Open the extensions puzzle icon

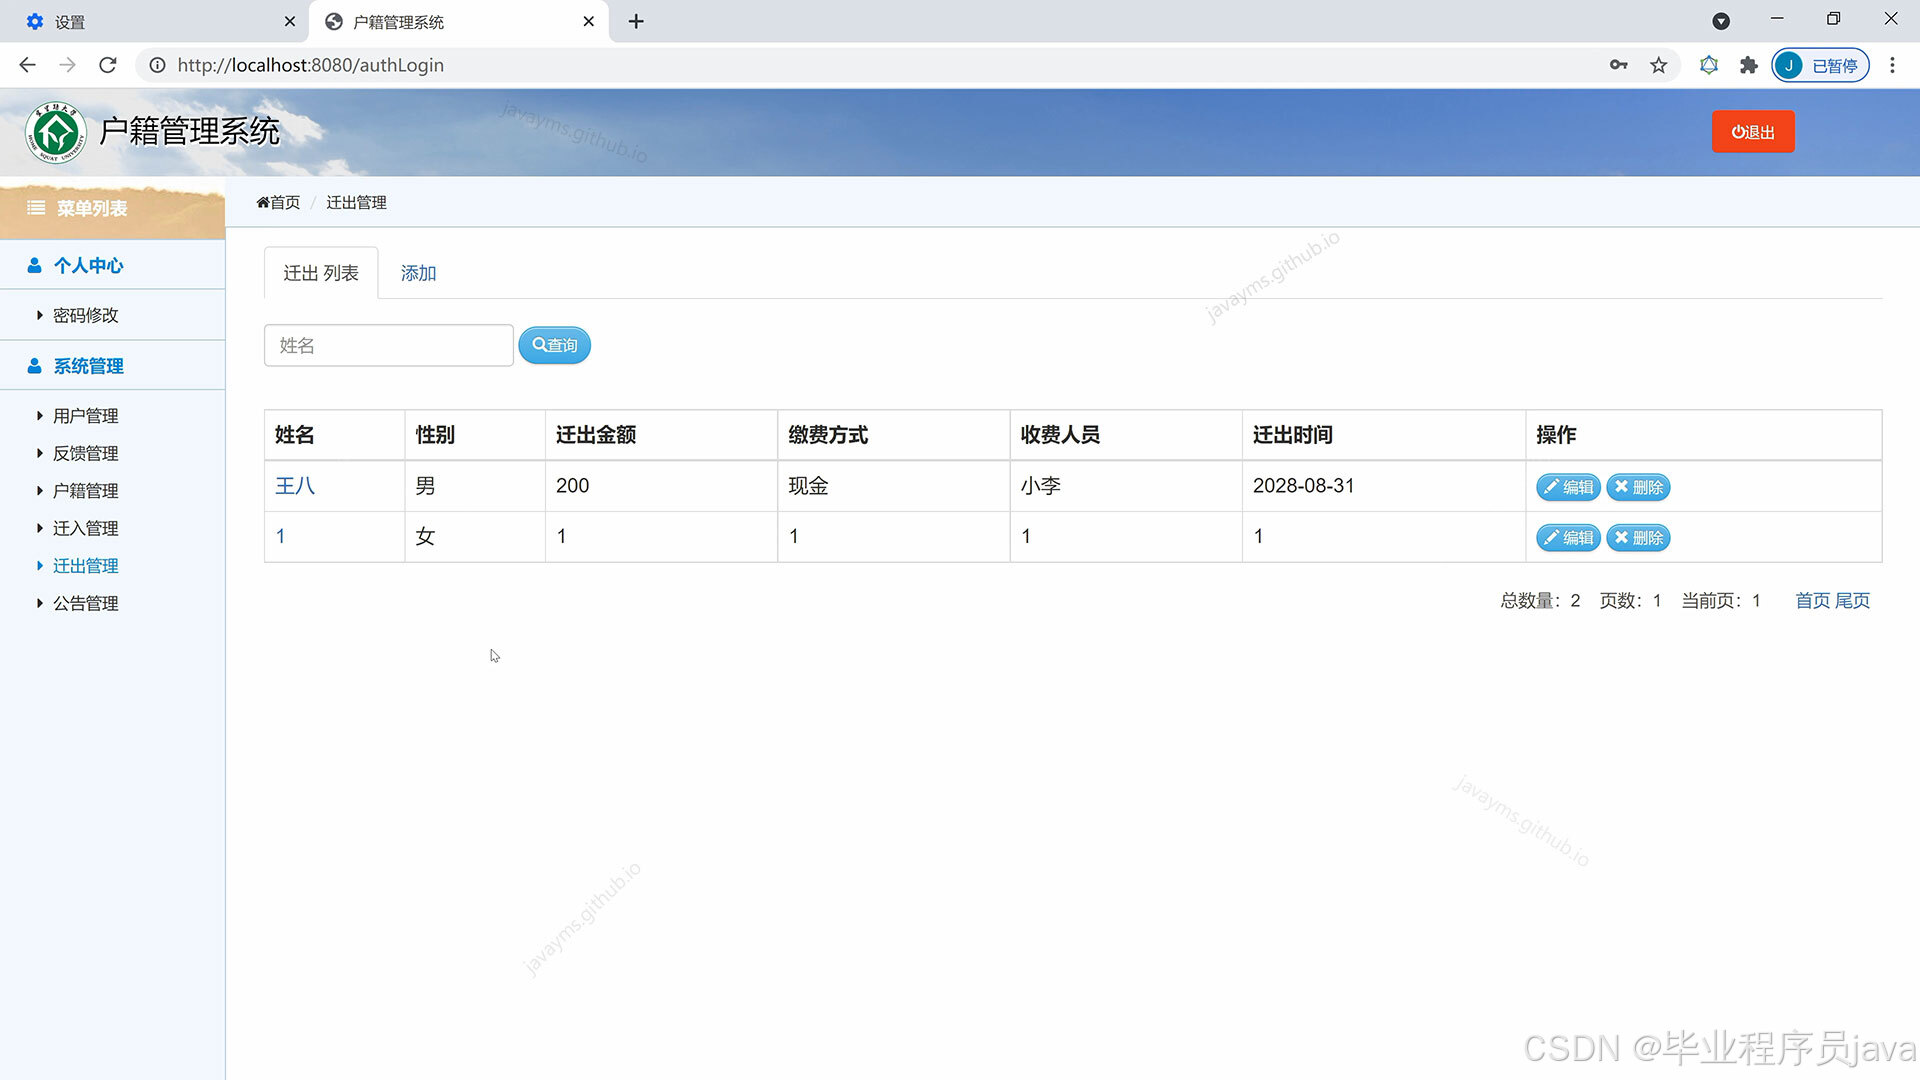pos(1748,65)
